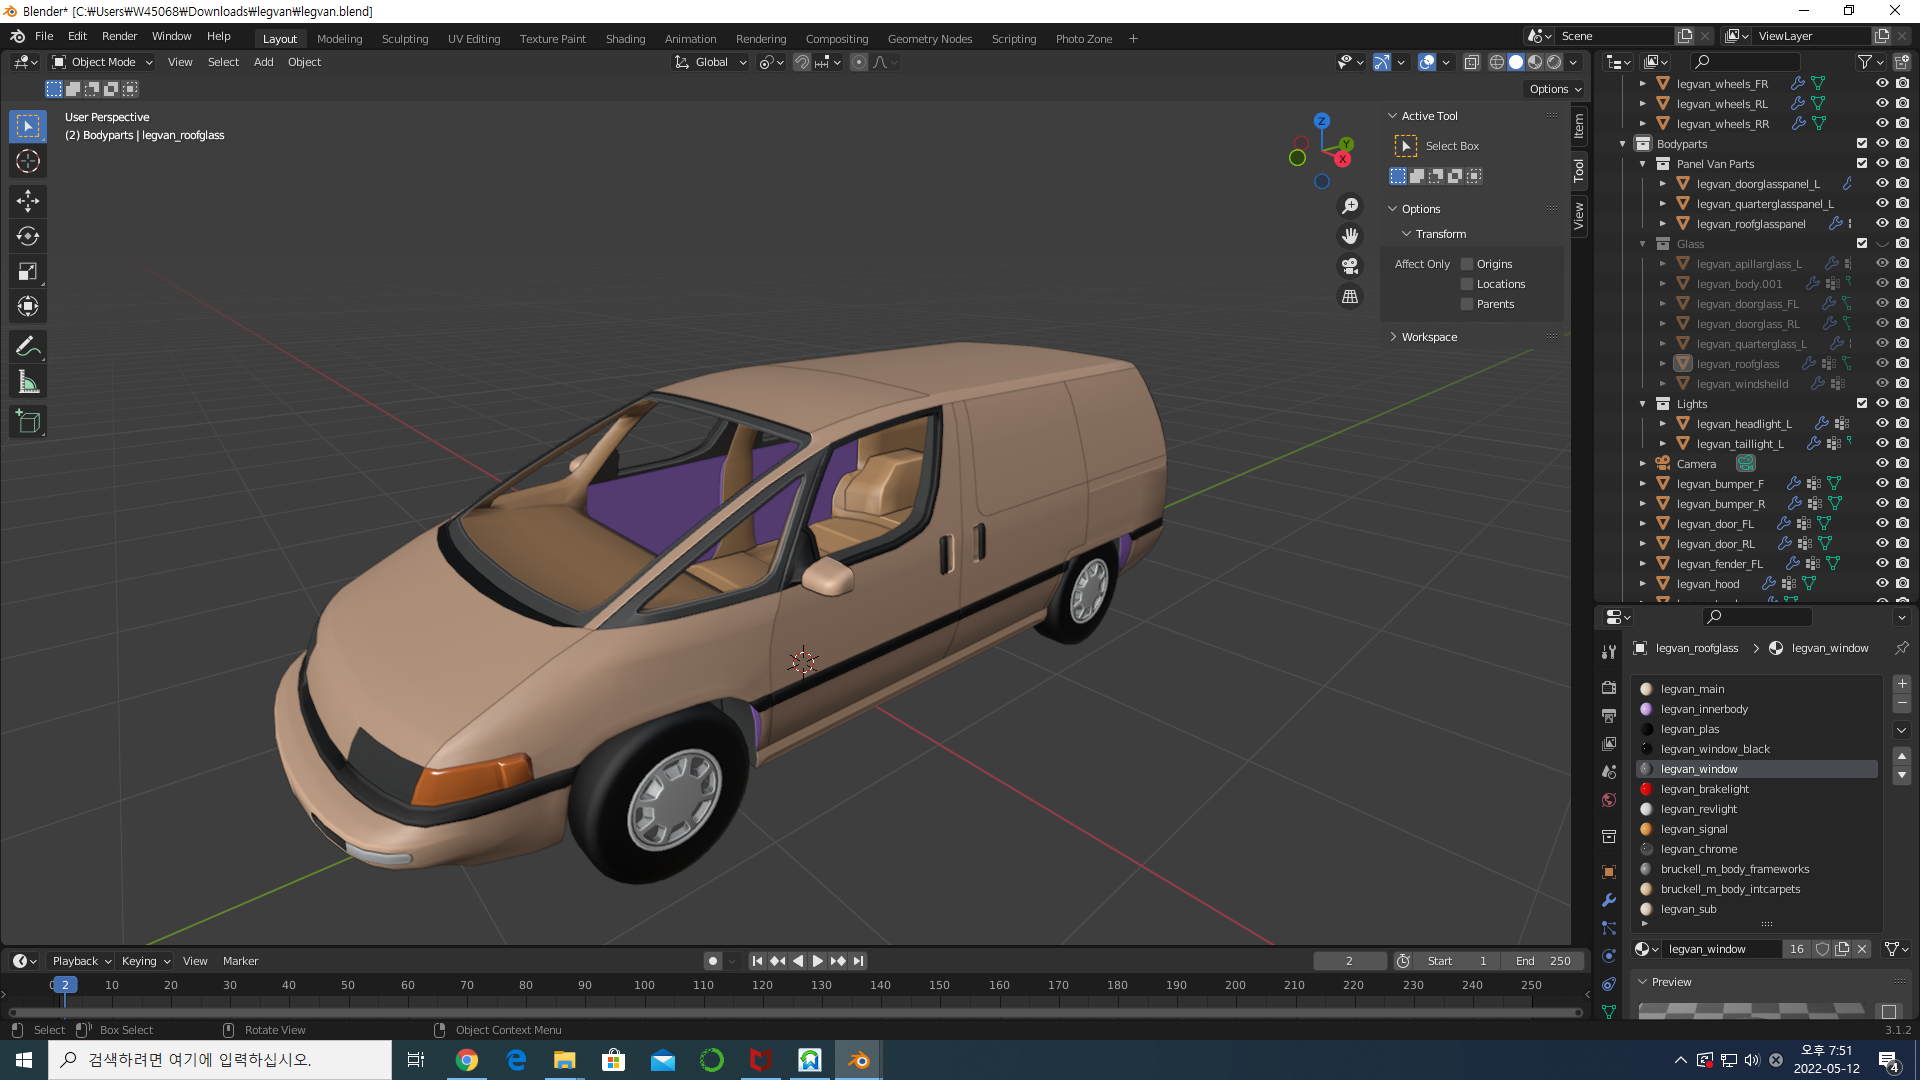Viewport: 1920px width, 1080px height.
Task: Select the Scale tool
Action: [28, 272]
